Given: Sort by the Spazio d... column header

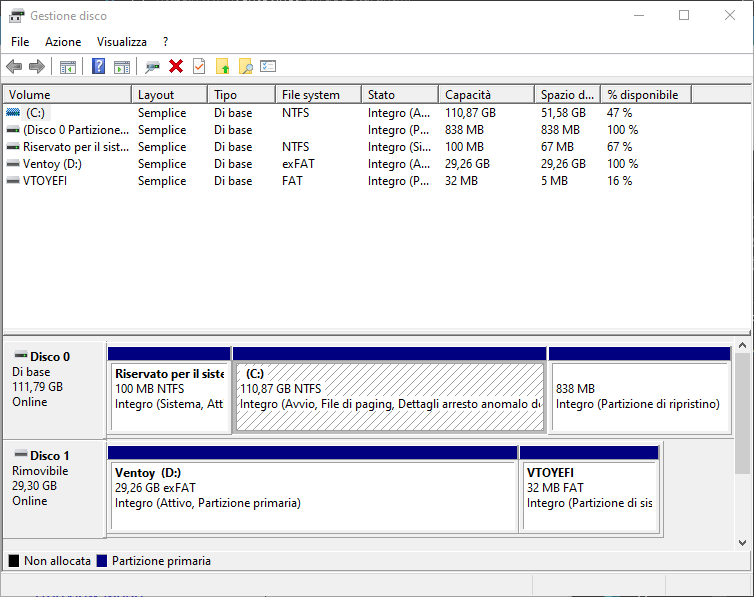Looking at the screenshot, I should click(568, 95).
